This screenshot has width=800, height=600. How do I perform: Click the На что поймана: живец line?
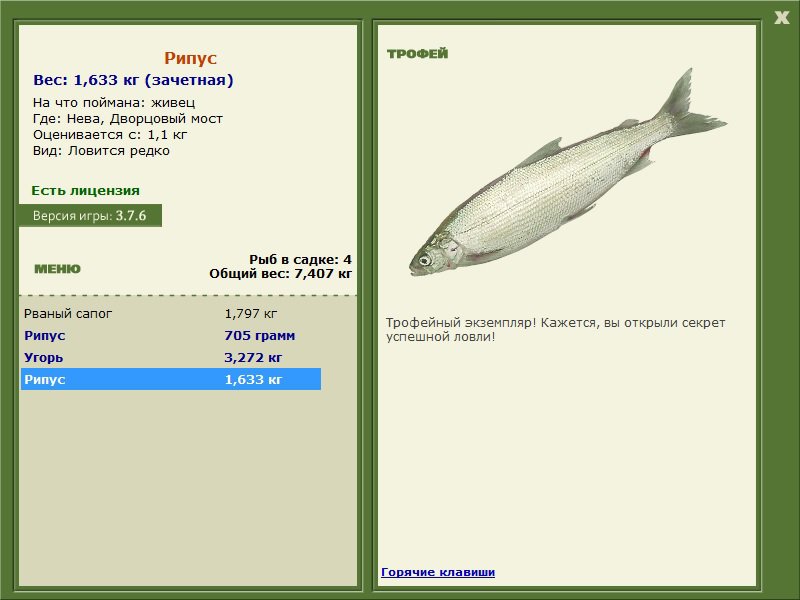(x=114, y=103)
